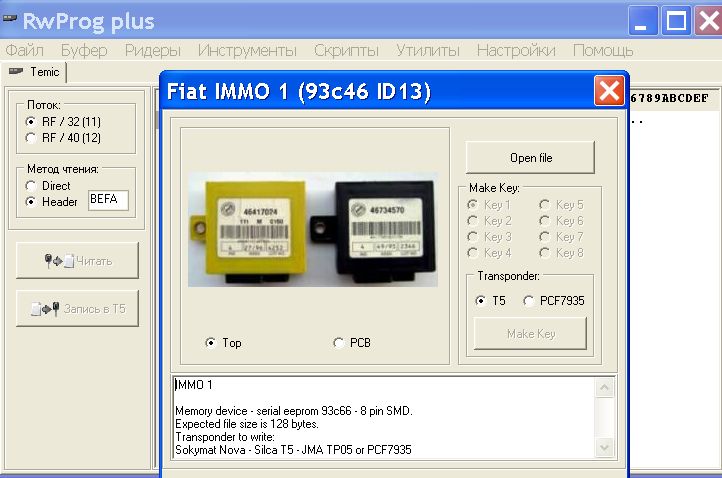Select Key 4 radio option

pos(489,253)
